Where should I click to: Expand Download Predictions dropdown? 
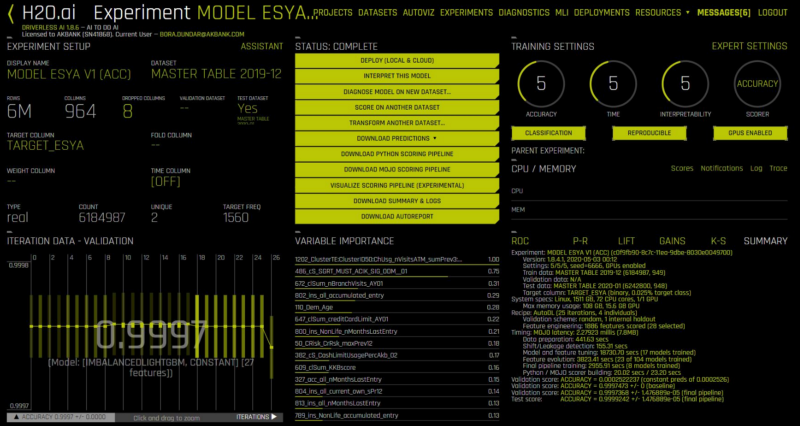(x=397, y=138)
